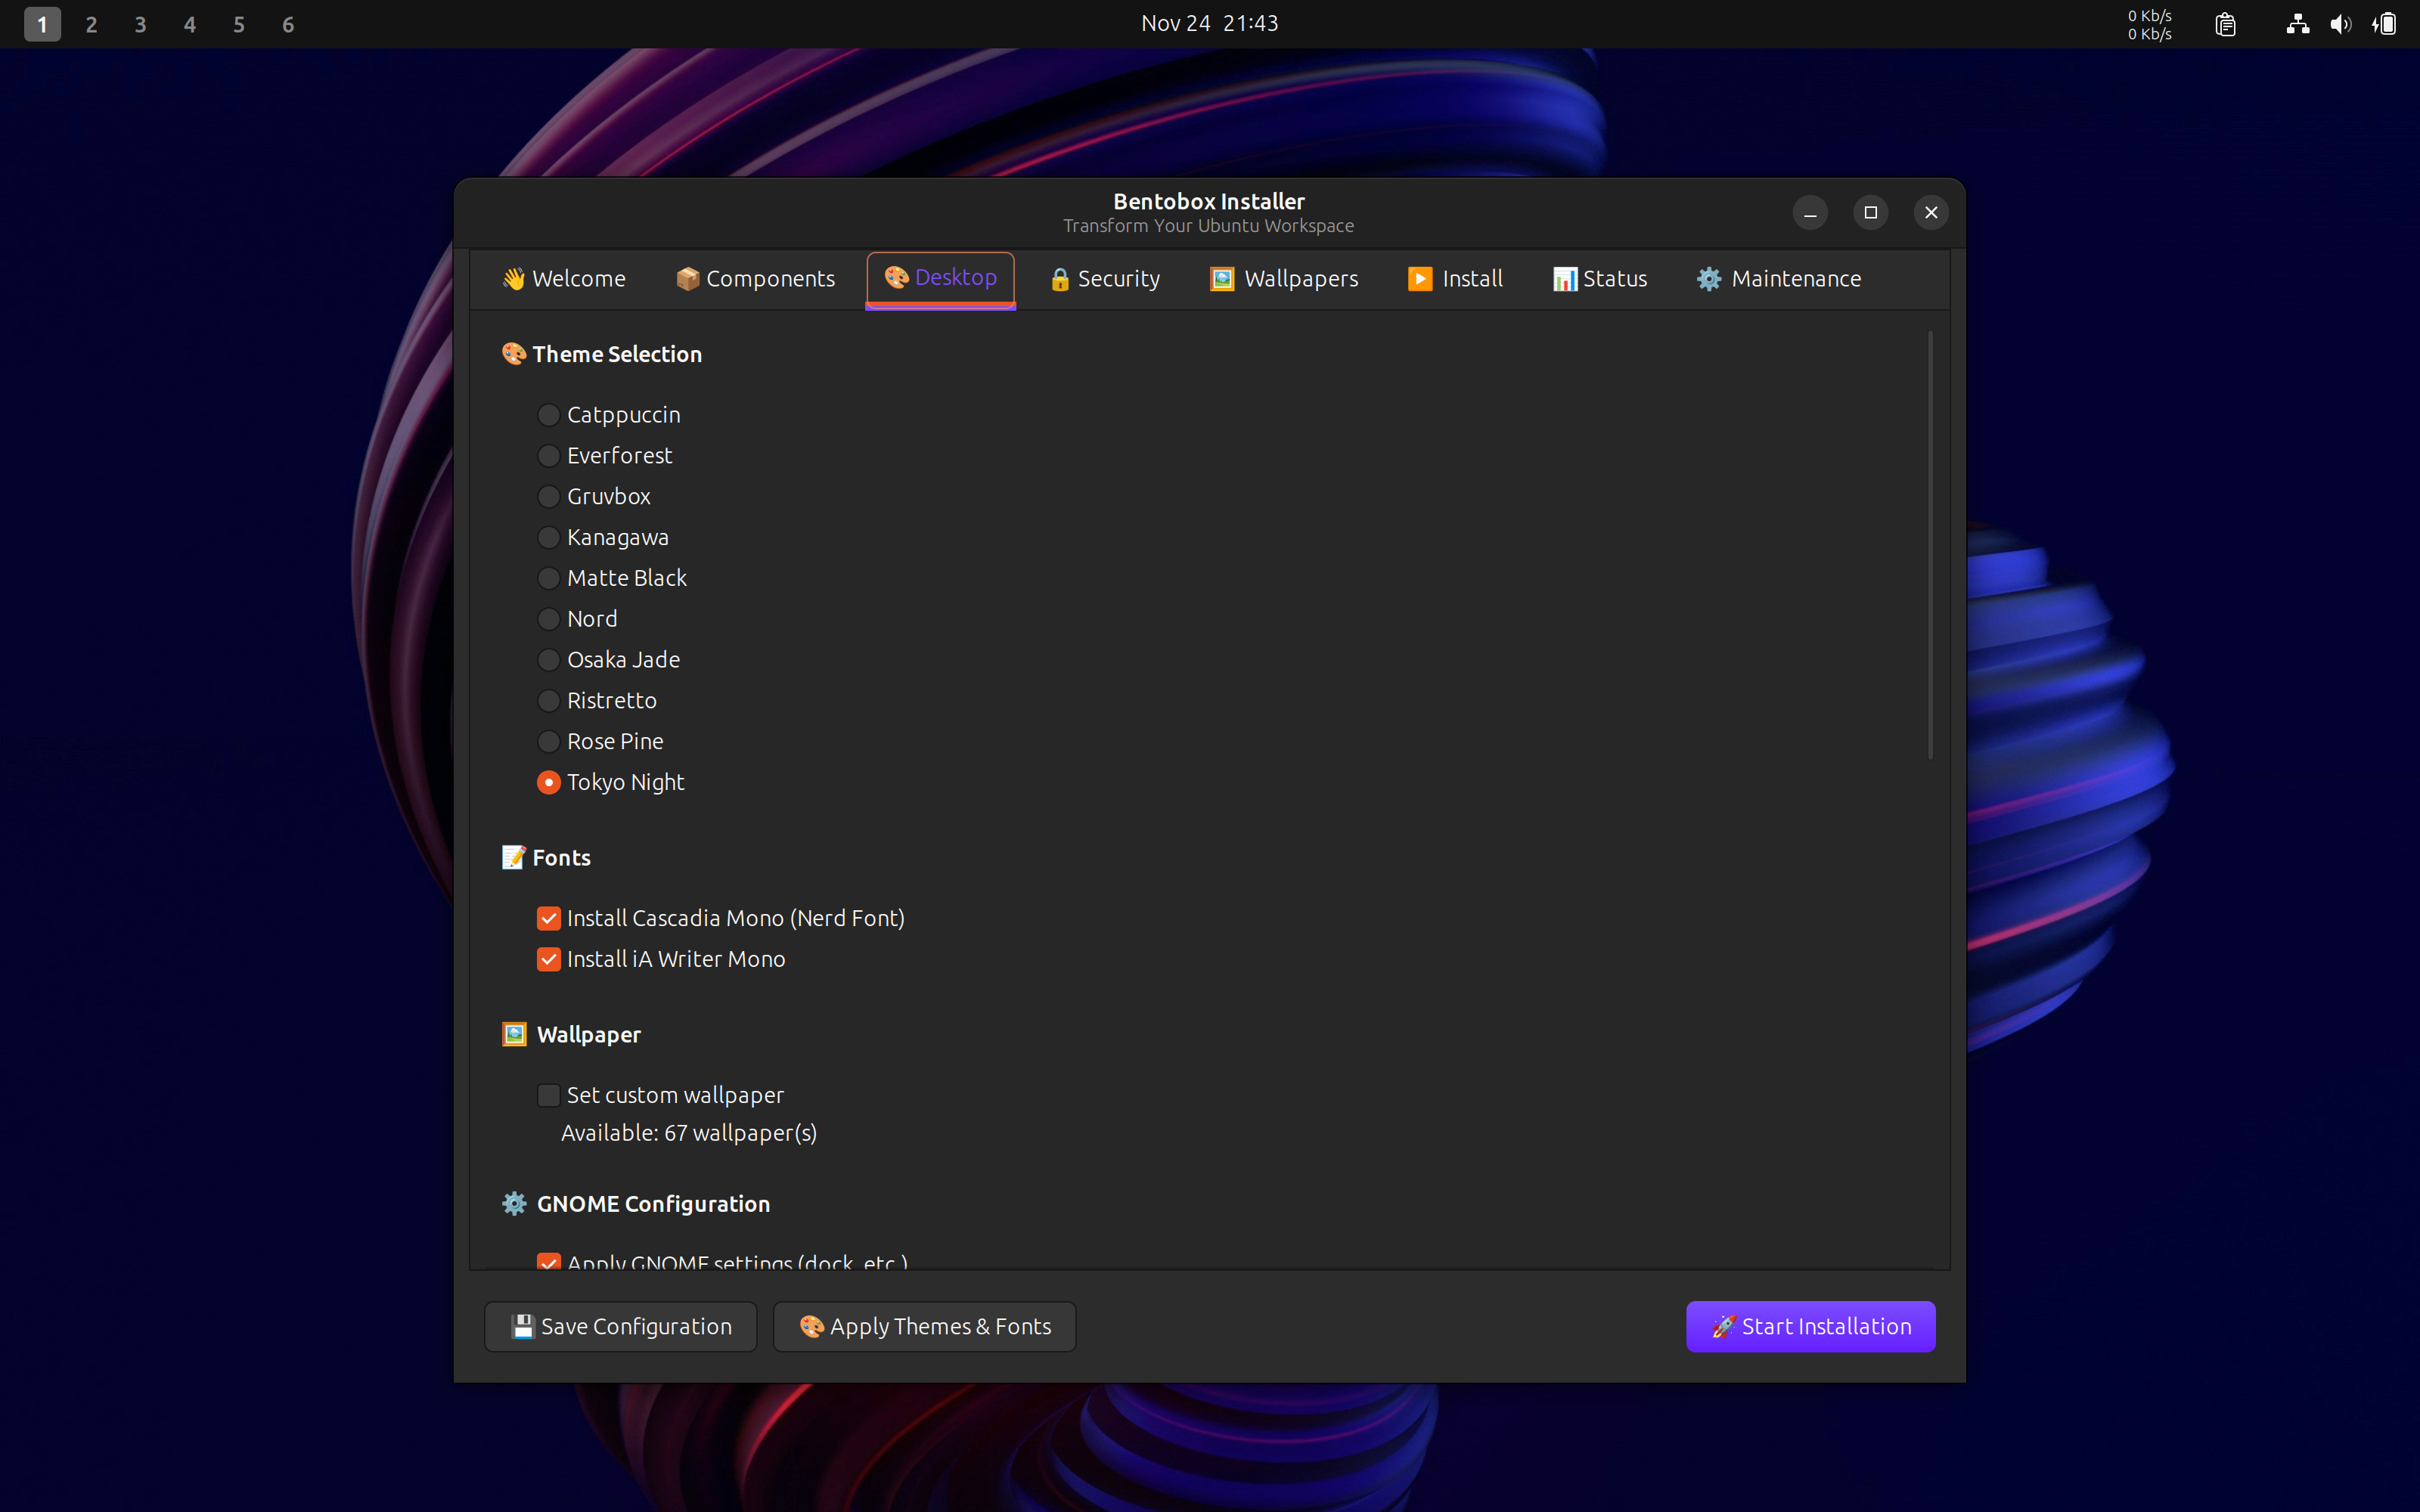Screen dimensions: 2420x1512
Task: Click the play icon on the Install tab
Action: coord(1420,279)
